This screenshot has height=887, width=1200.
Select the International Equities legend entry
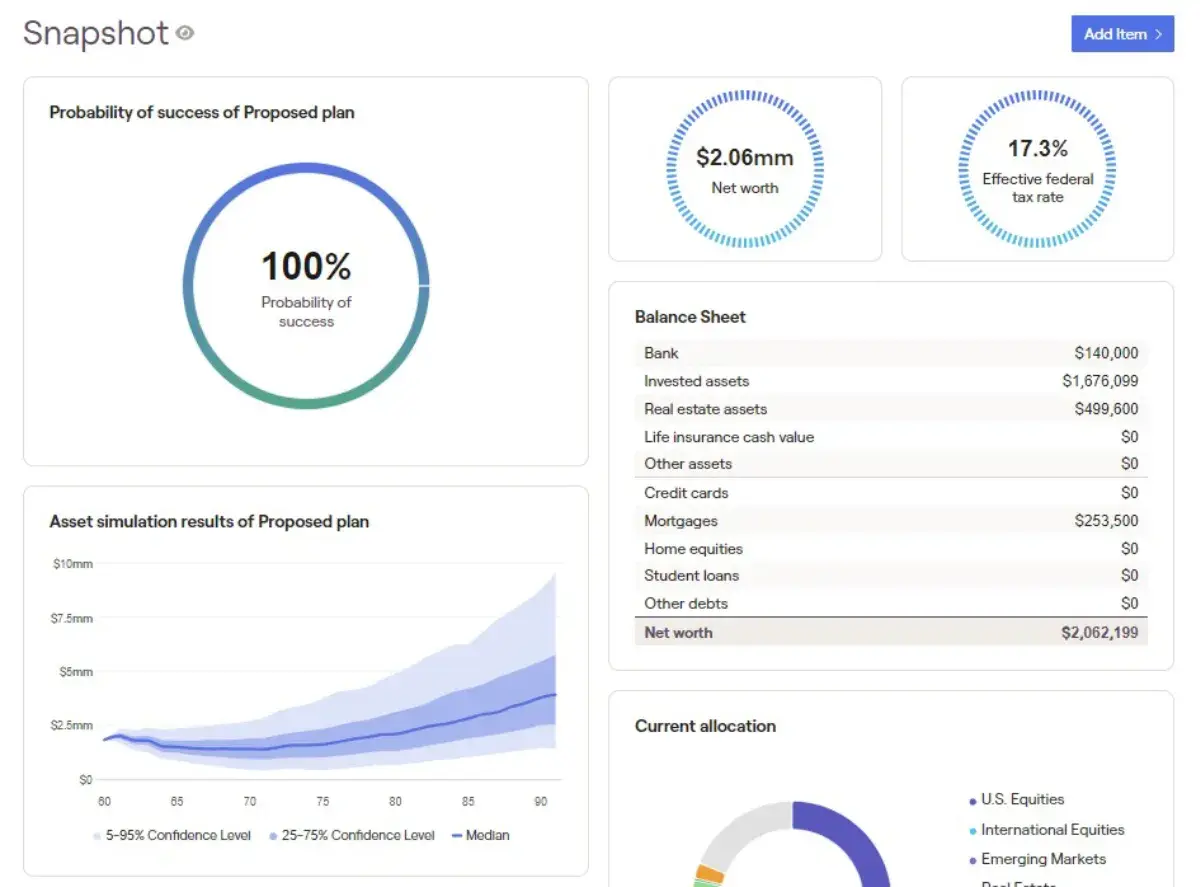pyautogui.click(x=1051, y=829)
